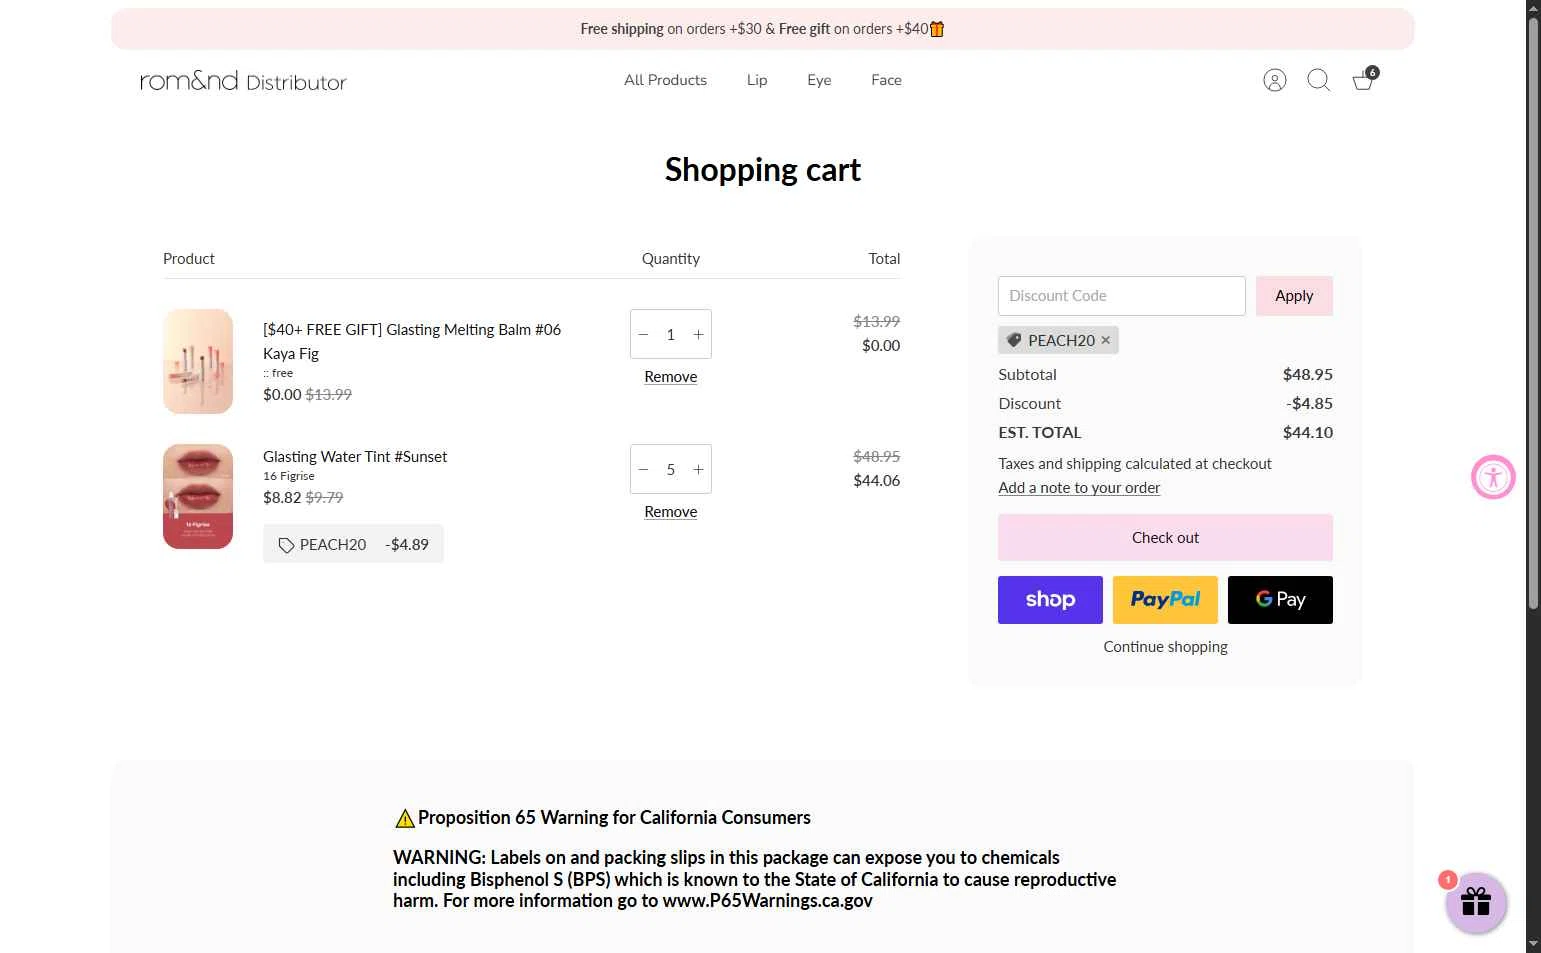
Task: Open the Lip menu
Action: (x=757, y=80)
